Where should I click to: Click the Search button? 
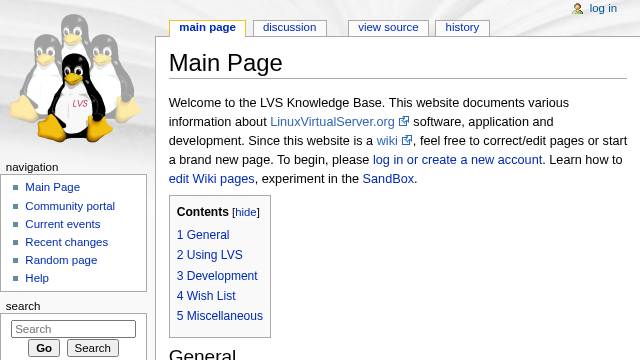pyautogui.click(x=93, y=348)
